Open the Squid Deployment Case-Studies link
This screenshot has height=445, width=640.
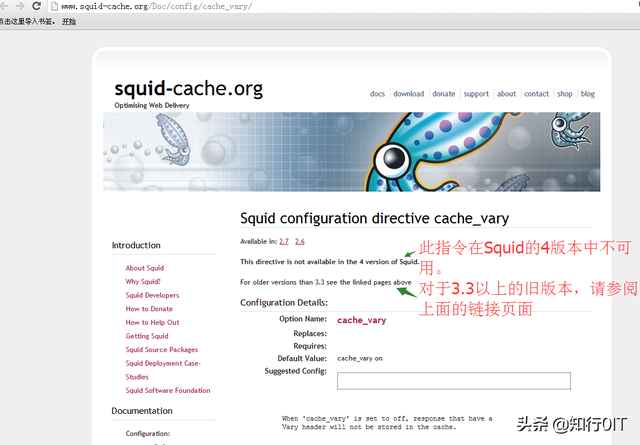pyautogui.click(x=163, y=370)
